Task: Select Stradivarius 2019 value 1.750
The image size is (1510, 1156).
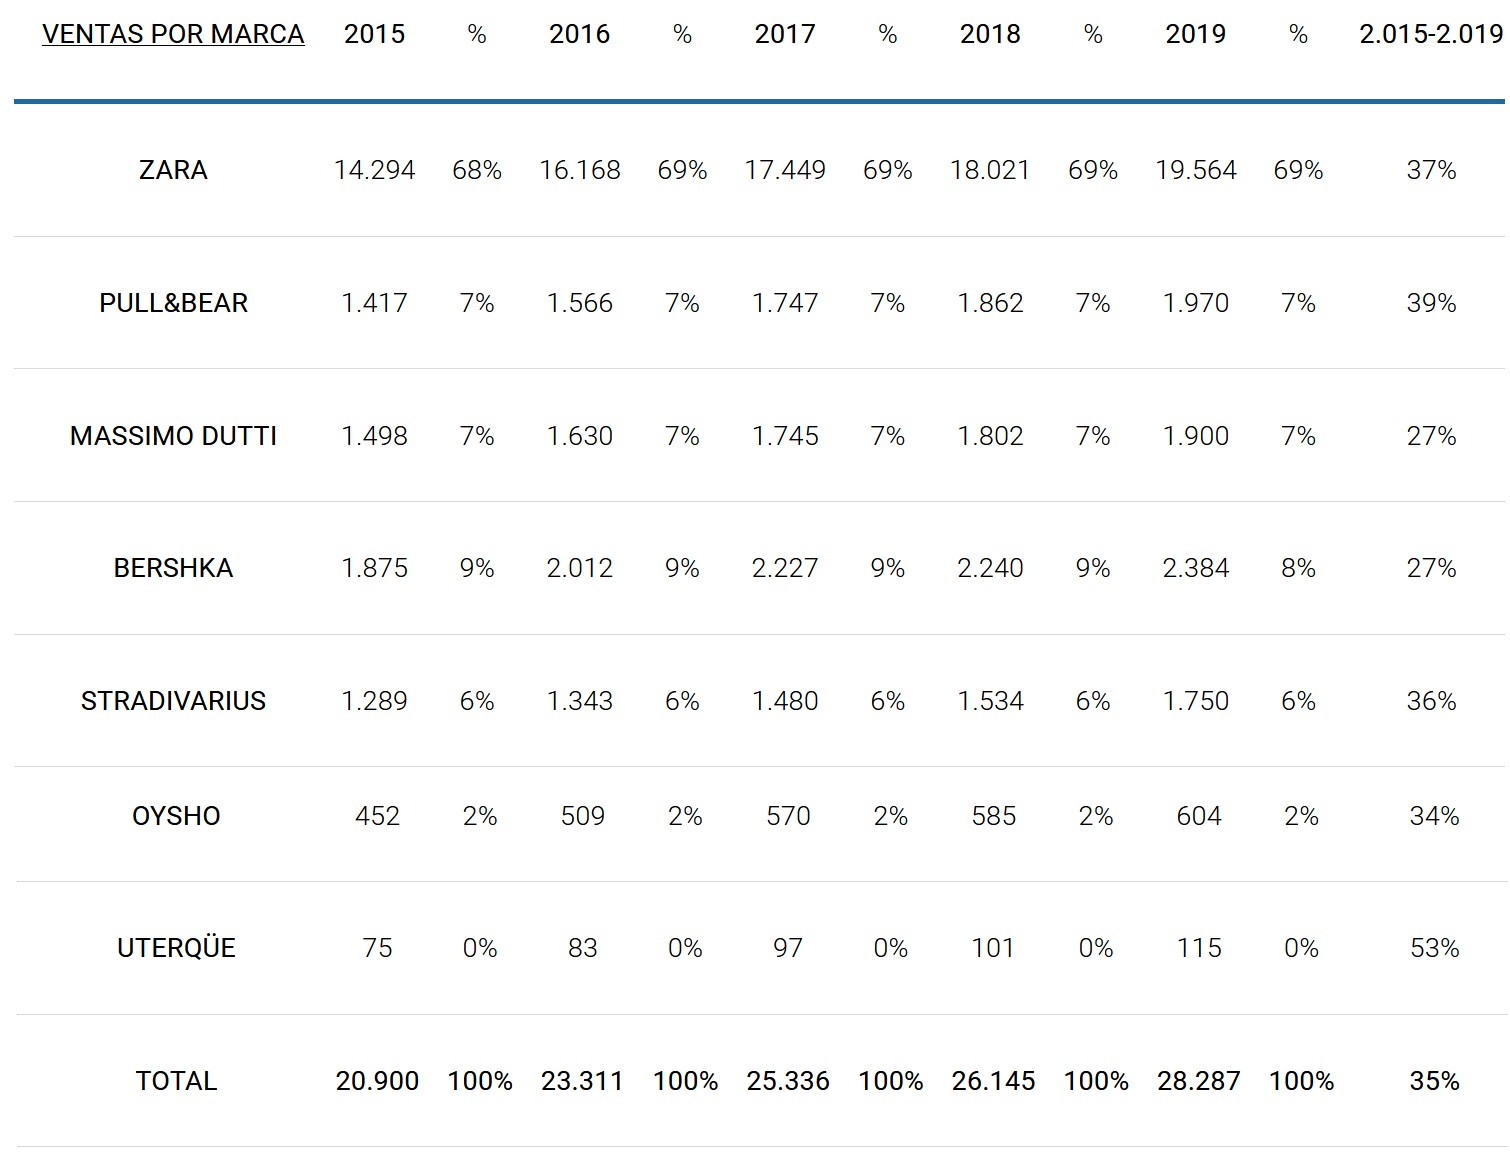Action: (1195, 701)
